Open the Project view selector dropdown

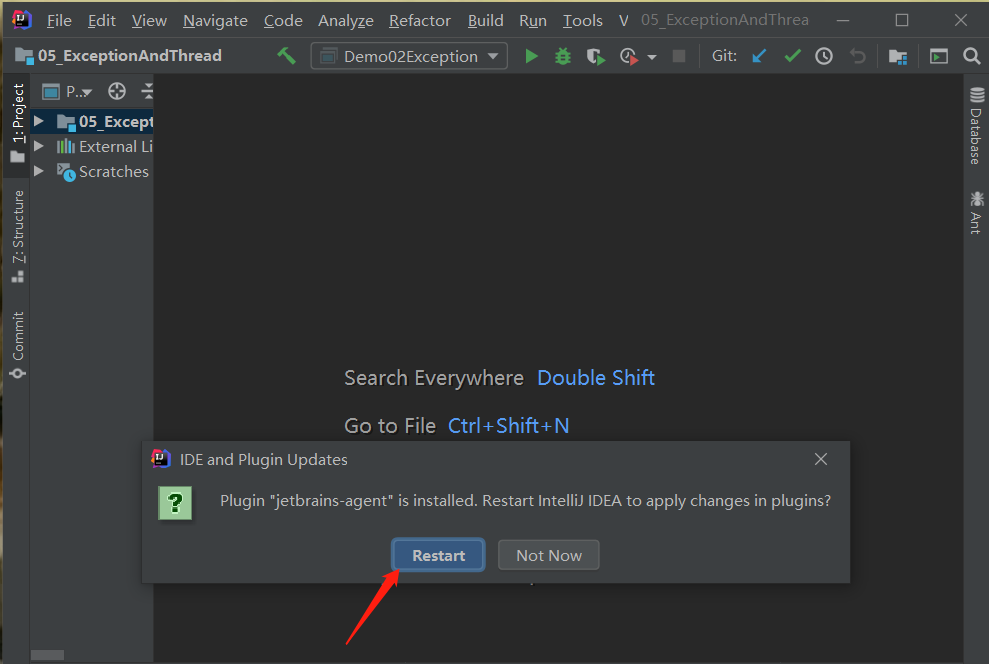click(x=67, y=91)
